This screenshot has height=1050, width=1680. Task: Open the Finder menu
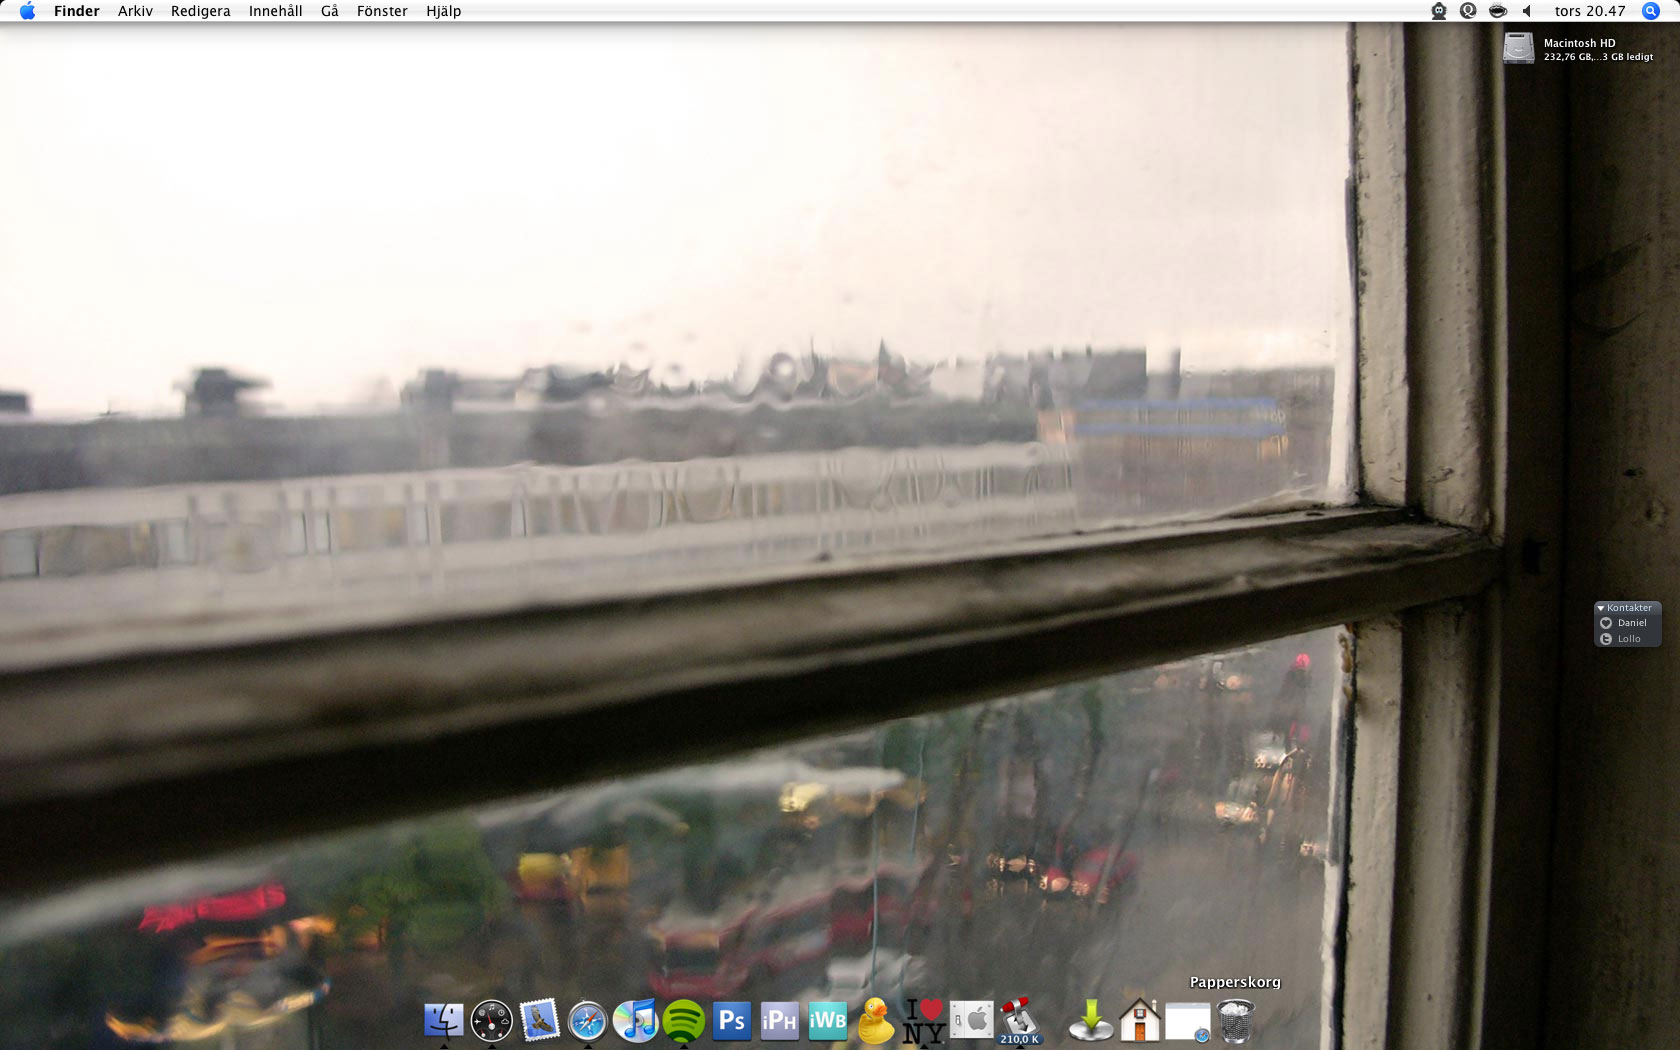click(x=77, y=11)
